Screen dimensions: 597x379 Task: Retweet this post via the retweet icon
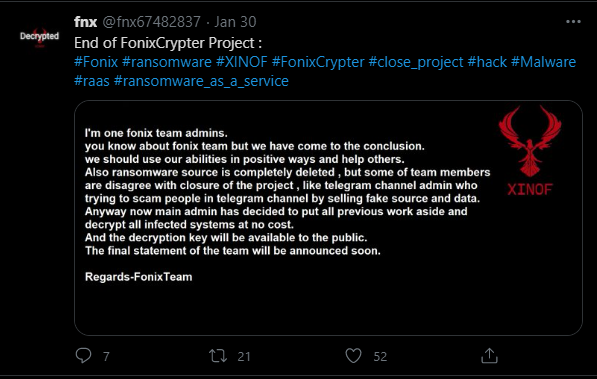[218, 356]
